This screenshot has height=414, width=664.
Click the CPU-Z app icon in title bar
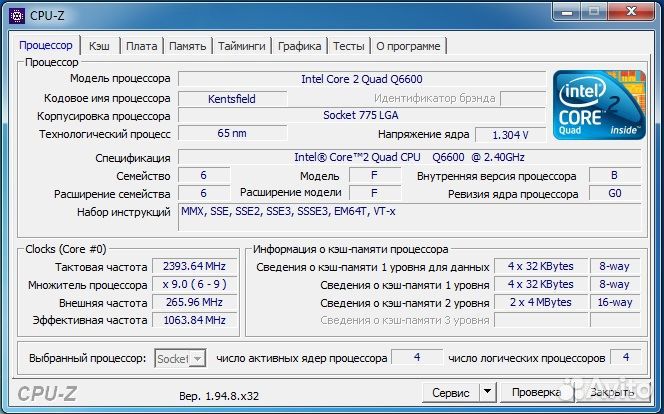coord(17,16)
